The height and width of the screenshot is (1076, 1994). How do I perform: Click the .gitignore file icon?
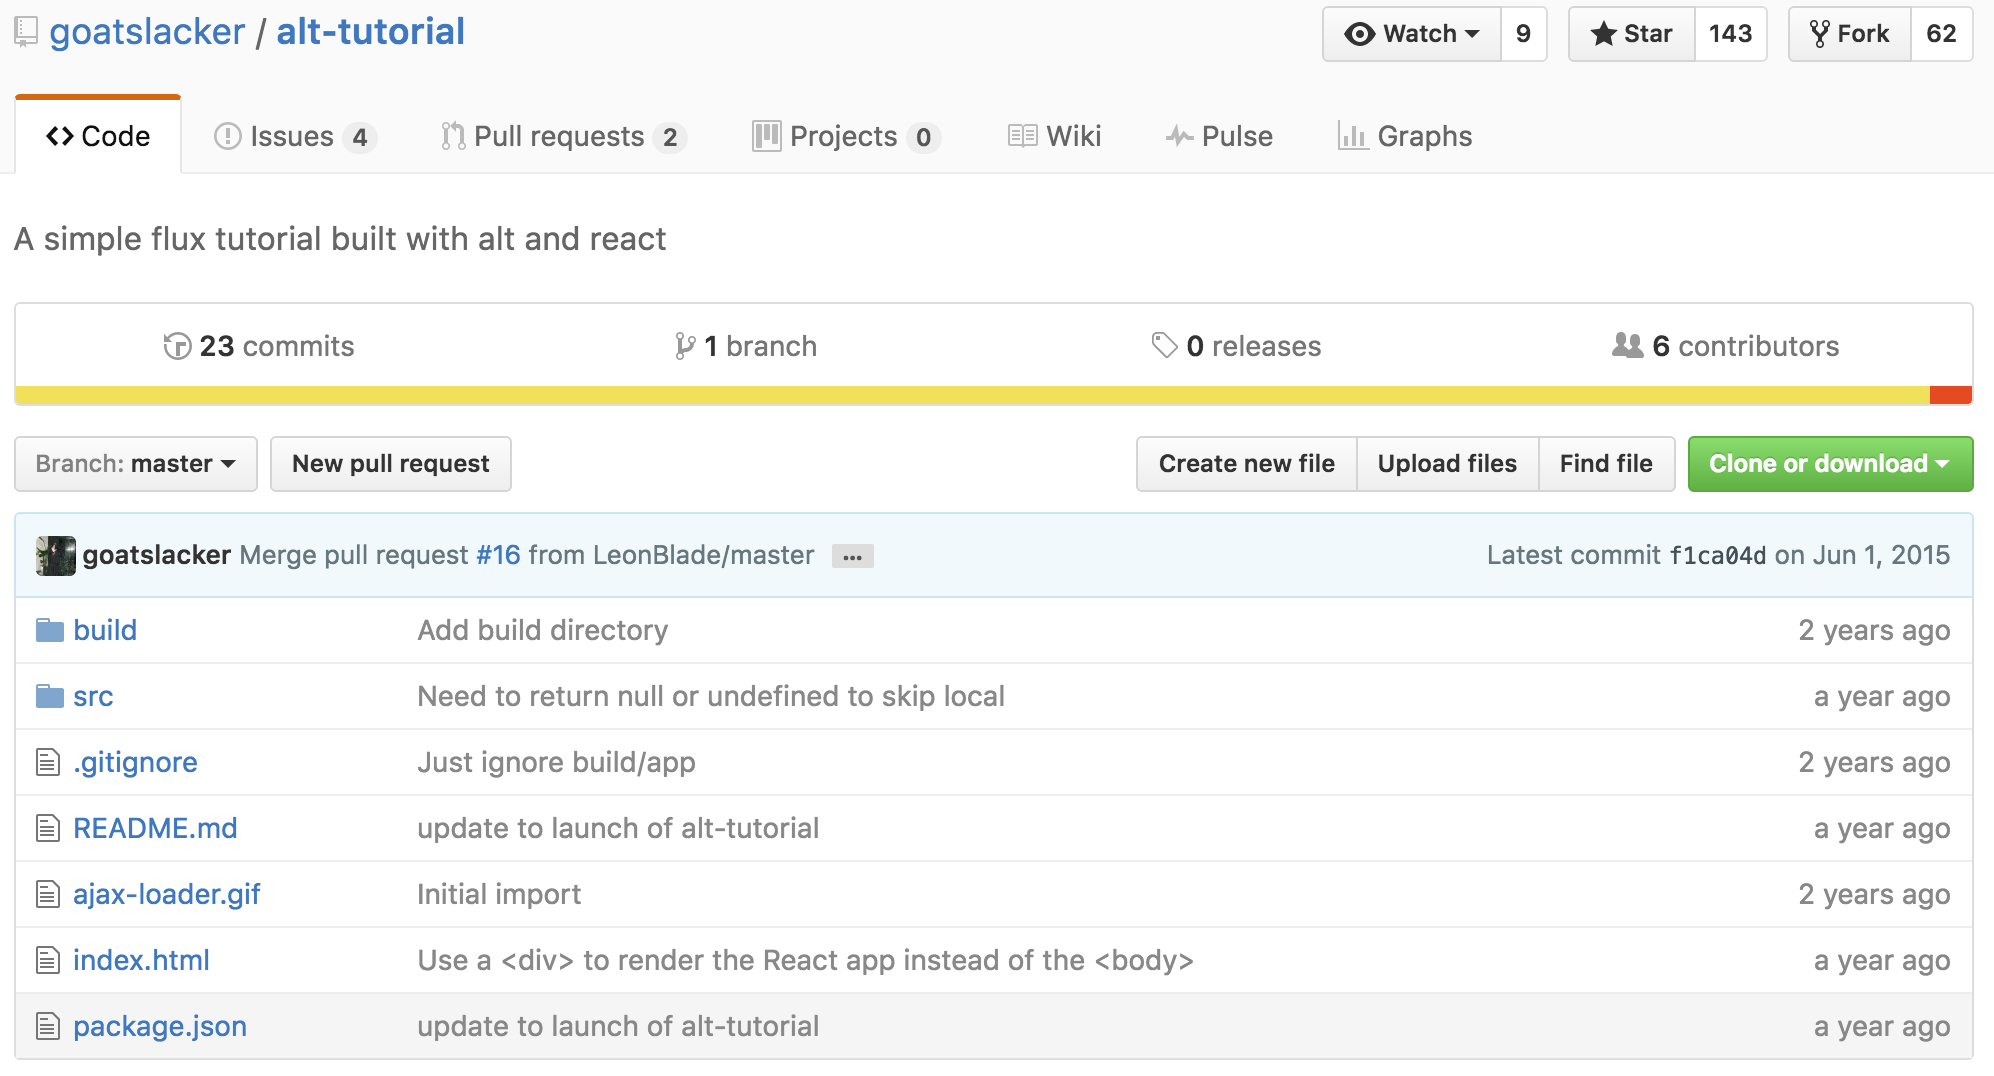pyautogui.click(x=48, y=762)
